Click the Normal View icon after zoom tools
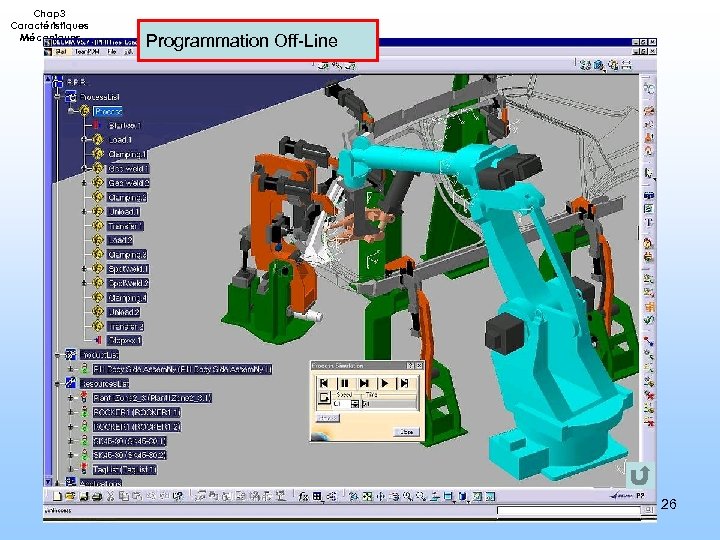This screenshot has width=720, height=540. (434, 496)
